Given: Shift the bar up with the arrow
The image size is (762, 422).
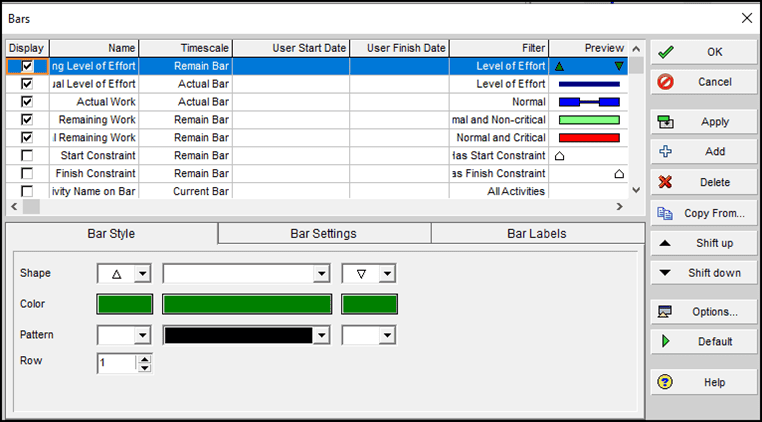Looking at the screenshot, I should coord(666,243).
